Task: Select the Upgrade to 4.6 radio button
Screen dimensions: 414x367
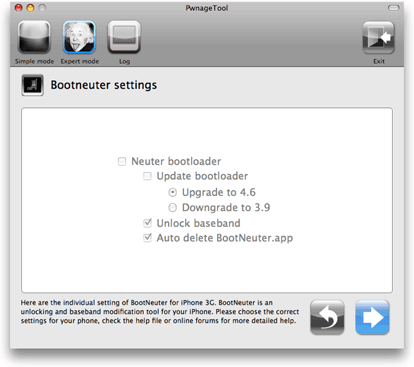Action: click(x=173, y=192)
